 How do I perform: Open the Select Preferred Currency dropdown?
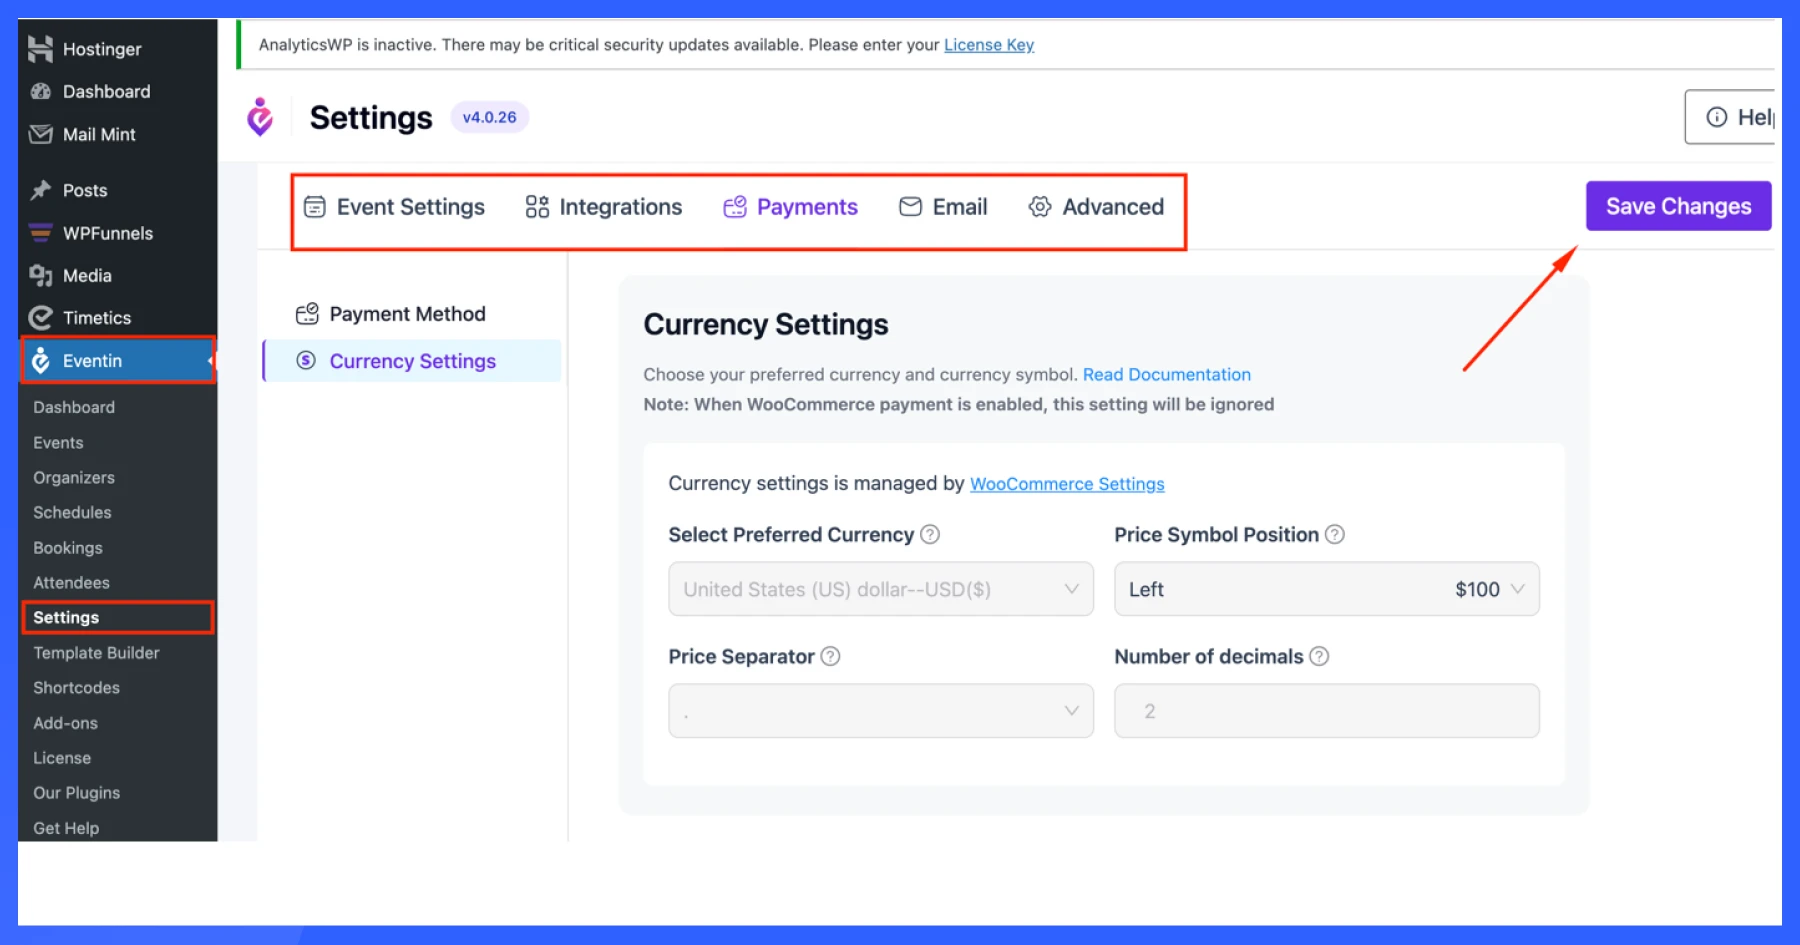coord(881,589)
